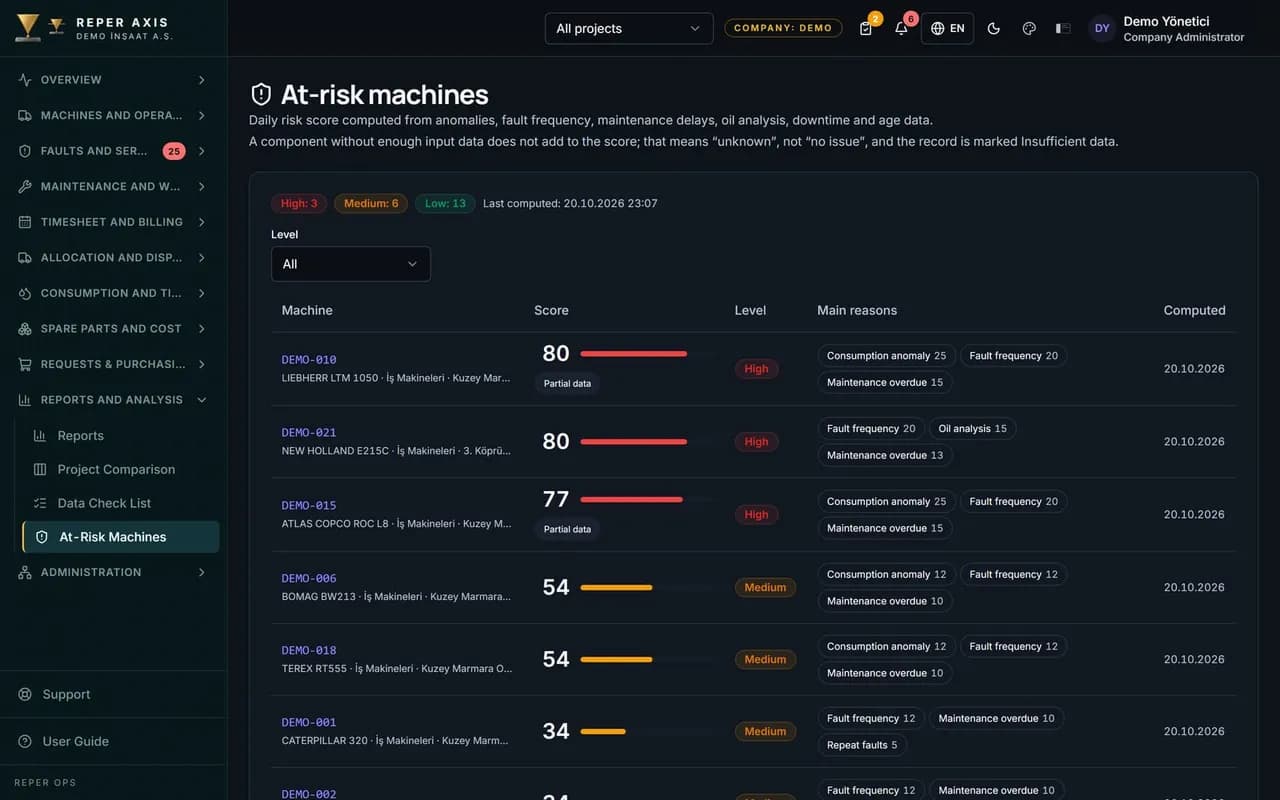Change language with the EN selector
Screen dimensions: 1280x800
click(x=947, y=28)
